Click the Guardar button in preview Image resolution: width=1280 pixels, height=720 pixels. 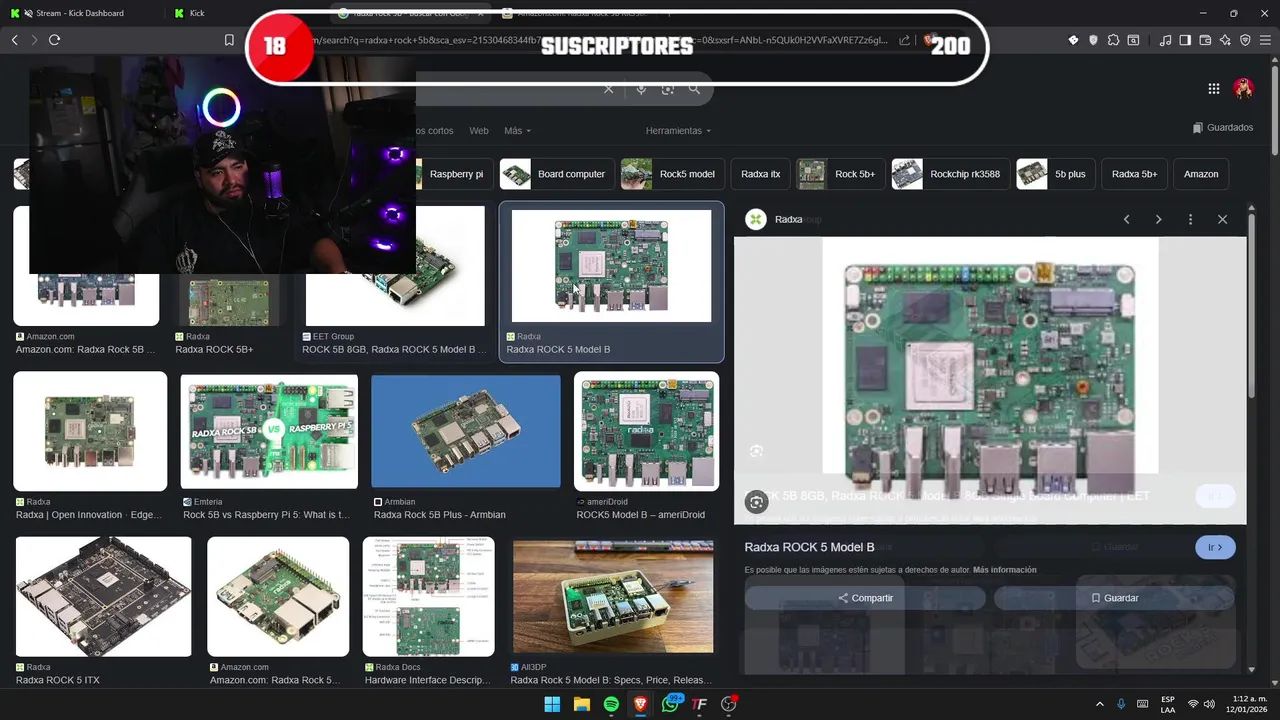coord(1114,598)
